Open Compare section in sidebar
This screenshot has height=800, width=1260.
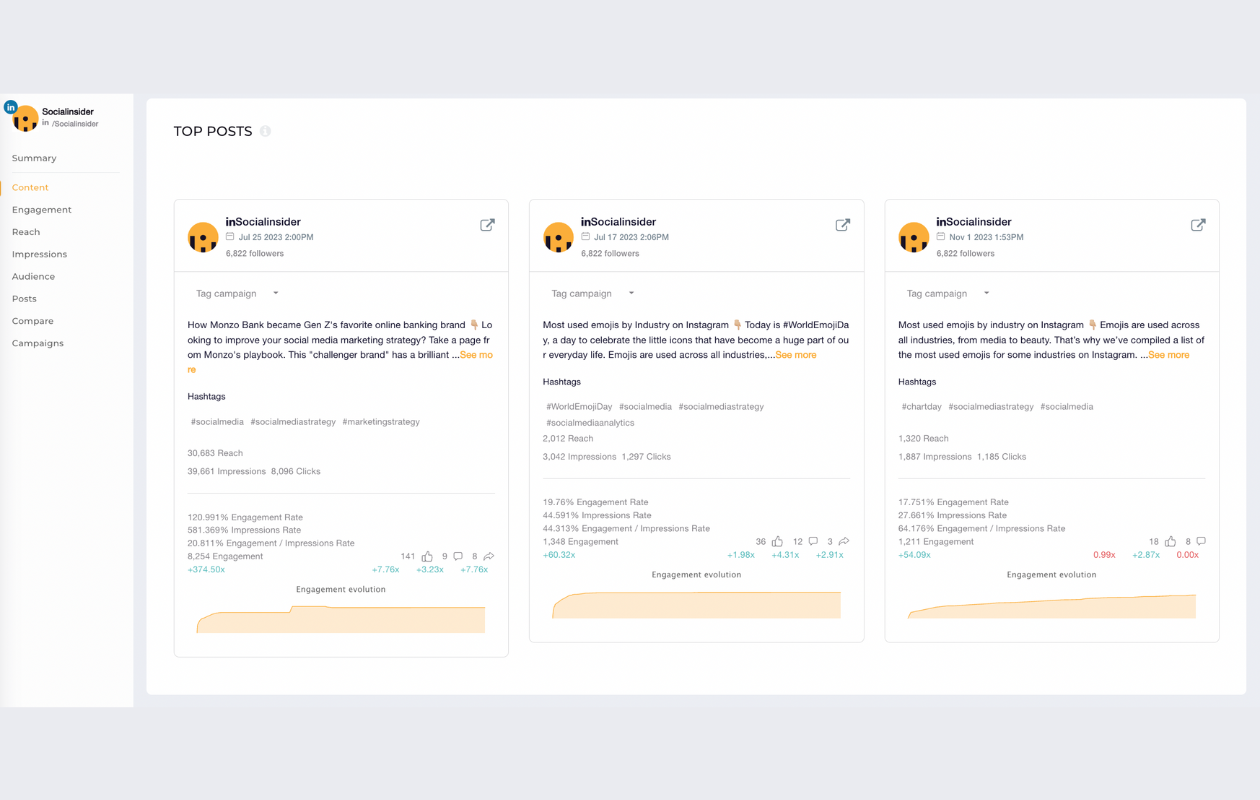(x=33, y=321)
